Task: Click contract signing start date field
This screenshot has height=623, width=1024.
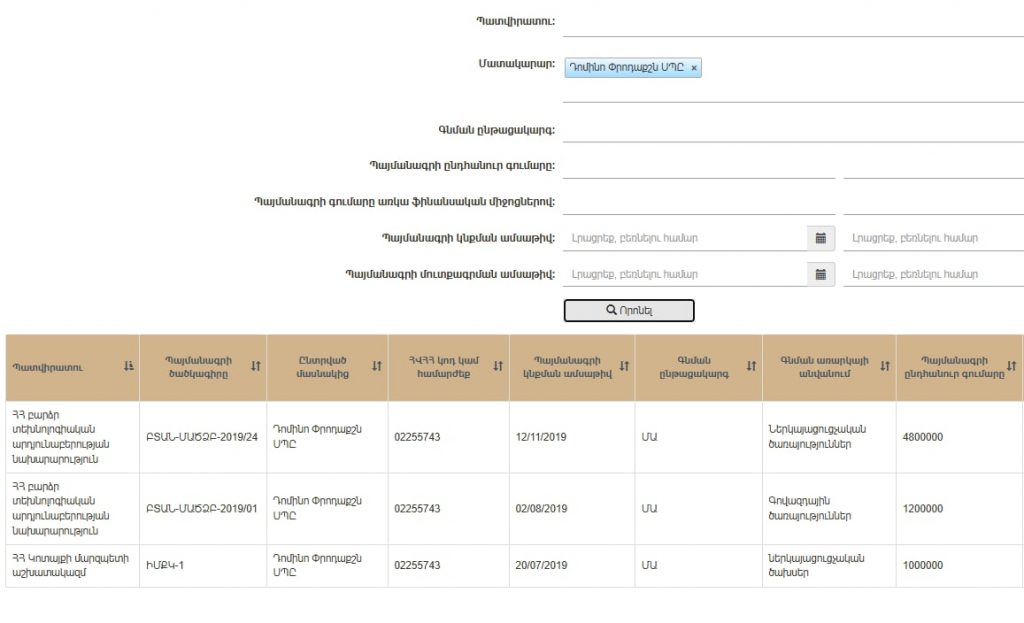Action: pyautogui.click(x=684, y=238)
